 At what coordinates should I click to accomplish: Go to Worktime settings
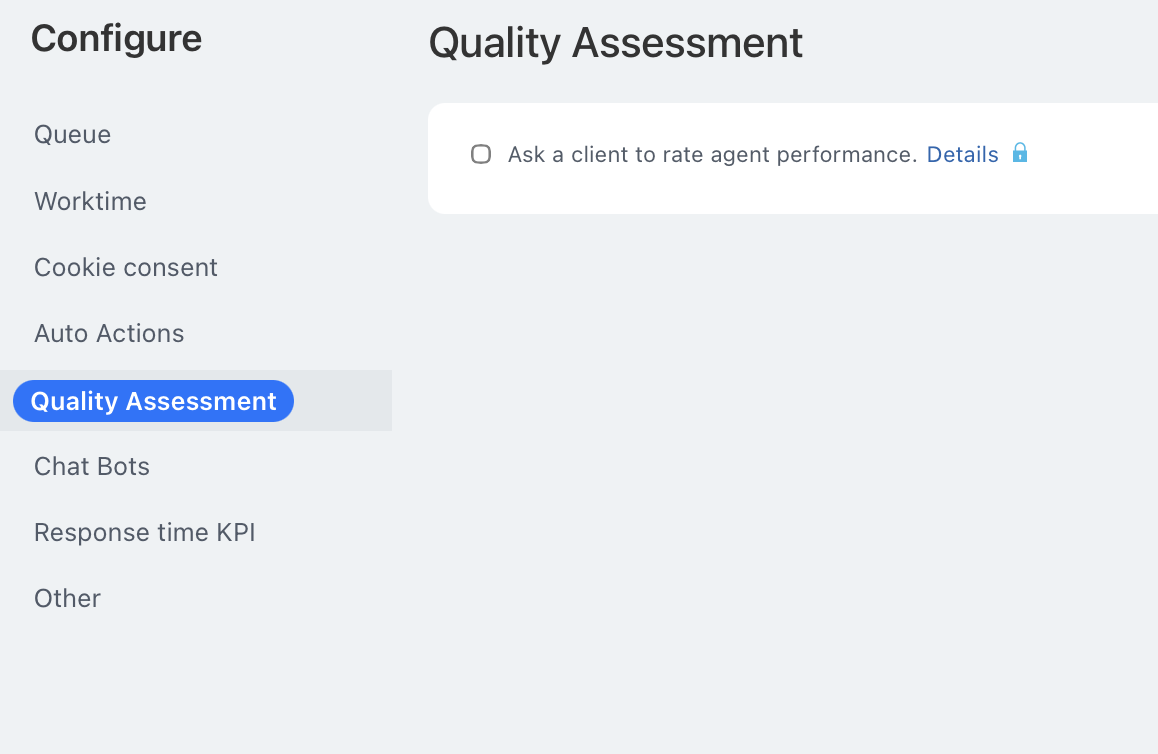pos(90,201)
